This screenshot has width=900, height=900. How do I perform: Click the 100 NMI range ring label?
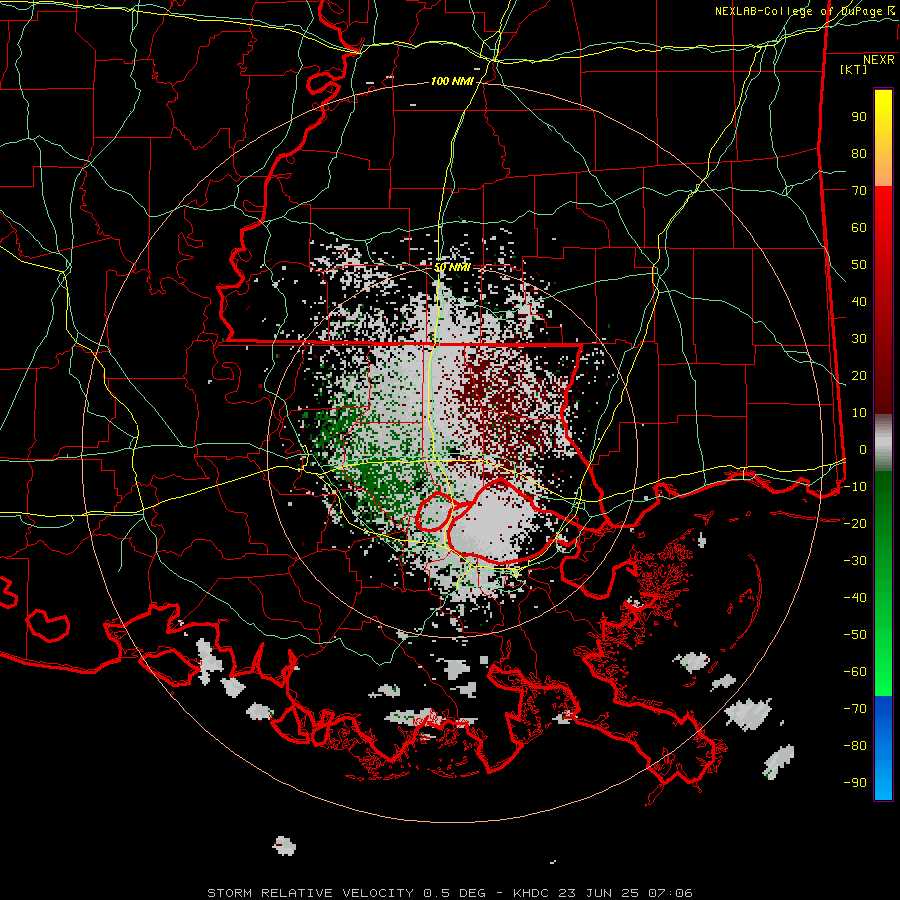click(452, 82)
